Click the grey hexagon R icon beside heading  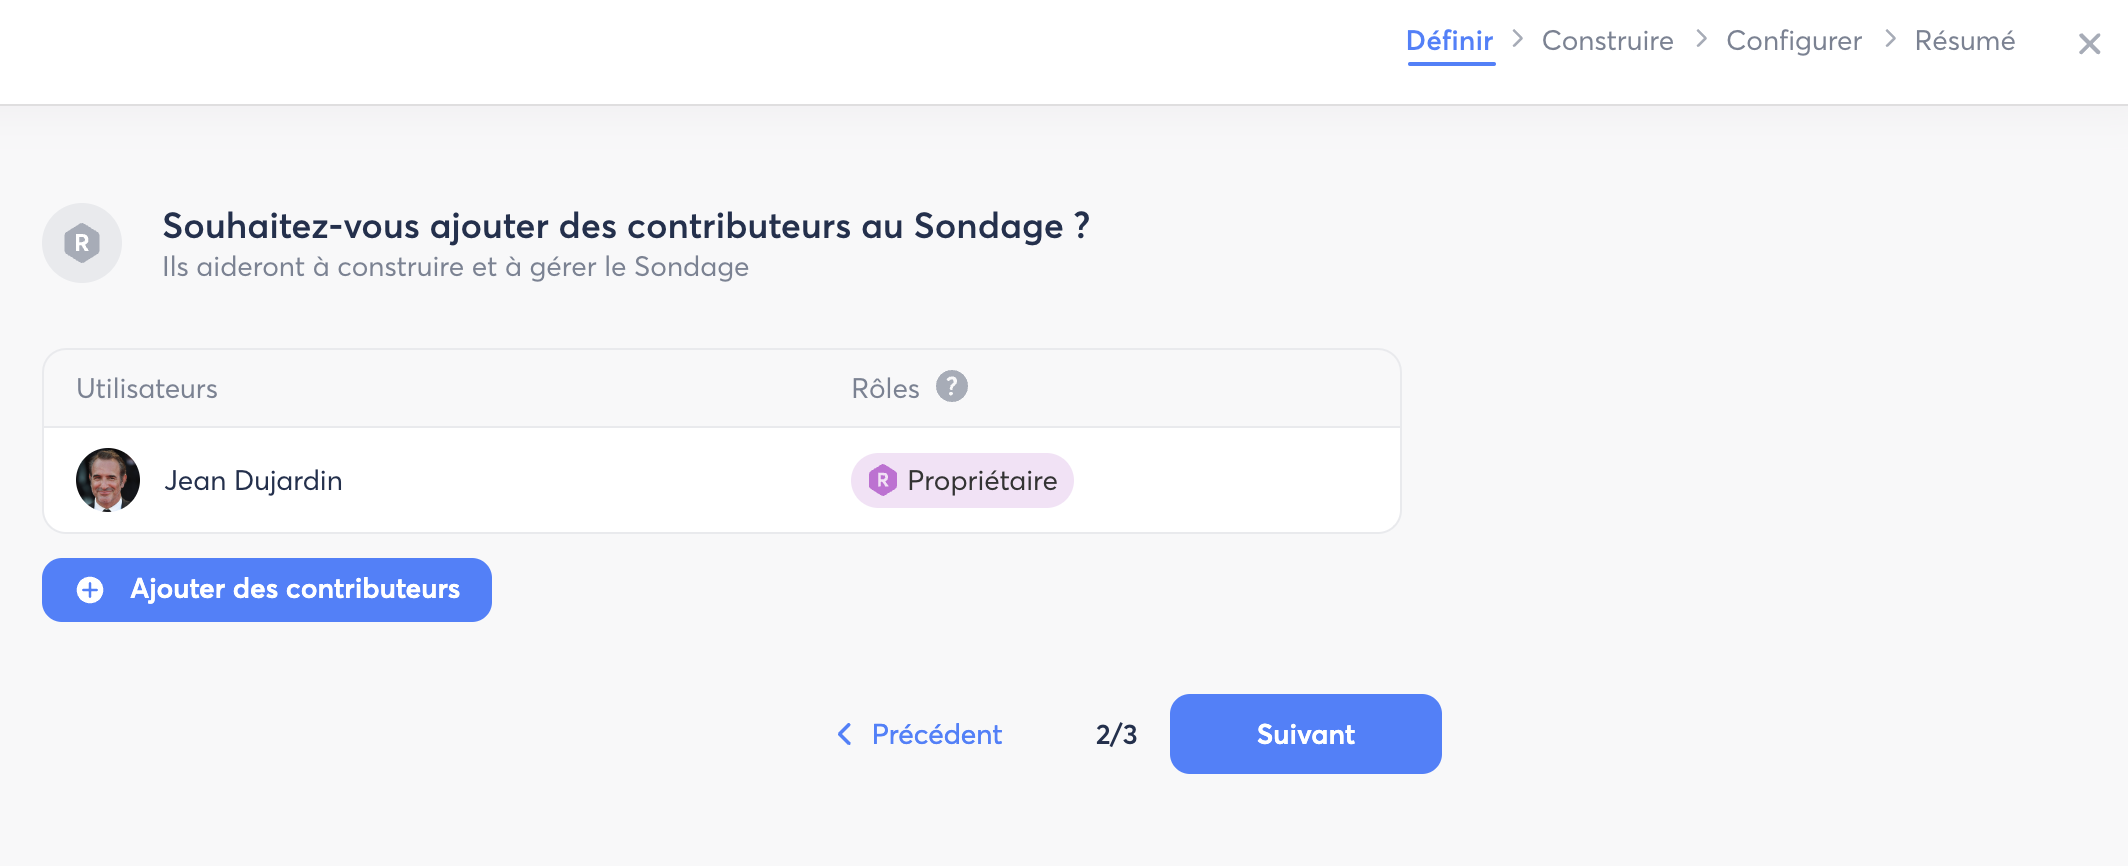82,243
